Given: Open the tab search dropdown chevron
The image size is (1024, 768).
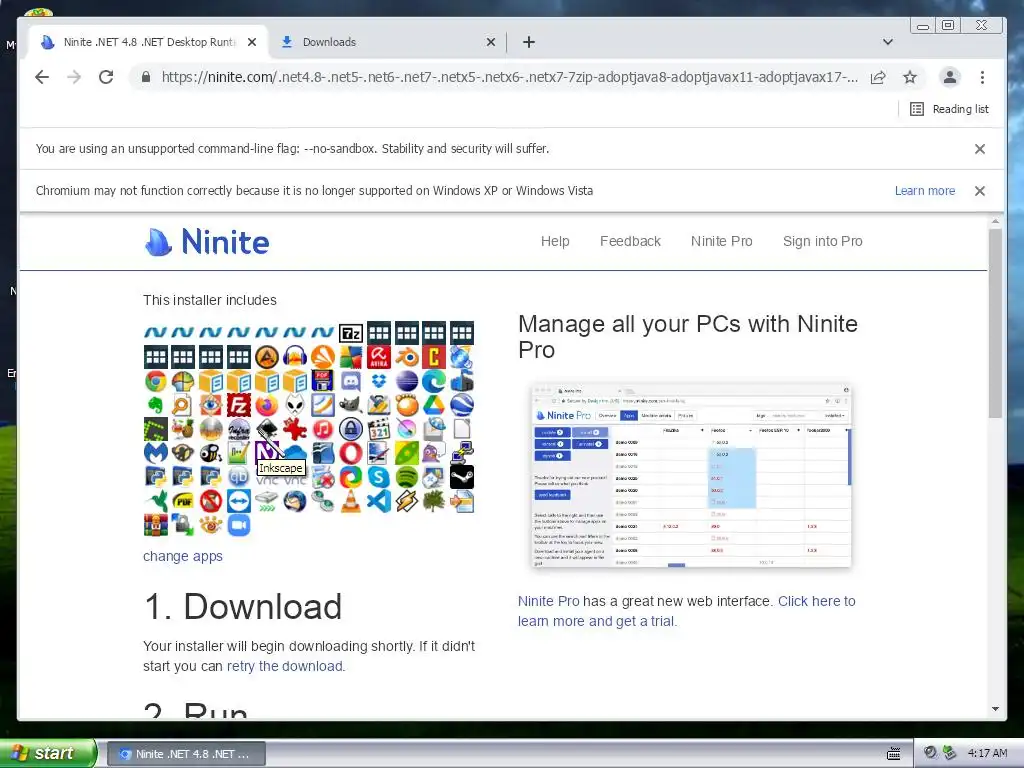Looking at the screenshot, I should coord(888,42).
